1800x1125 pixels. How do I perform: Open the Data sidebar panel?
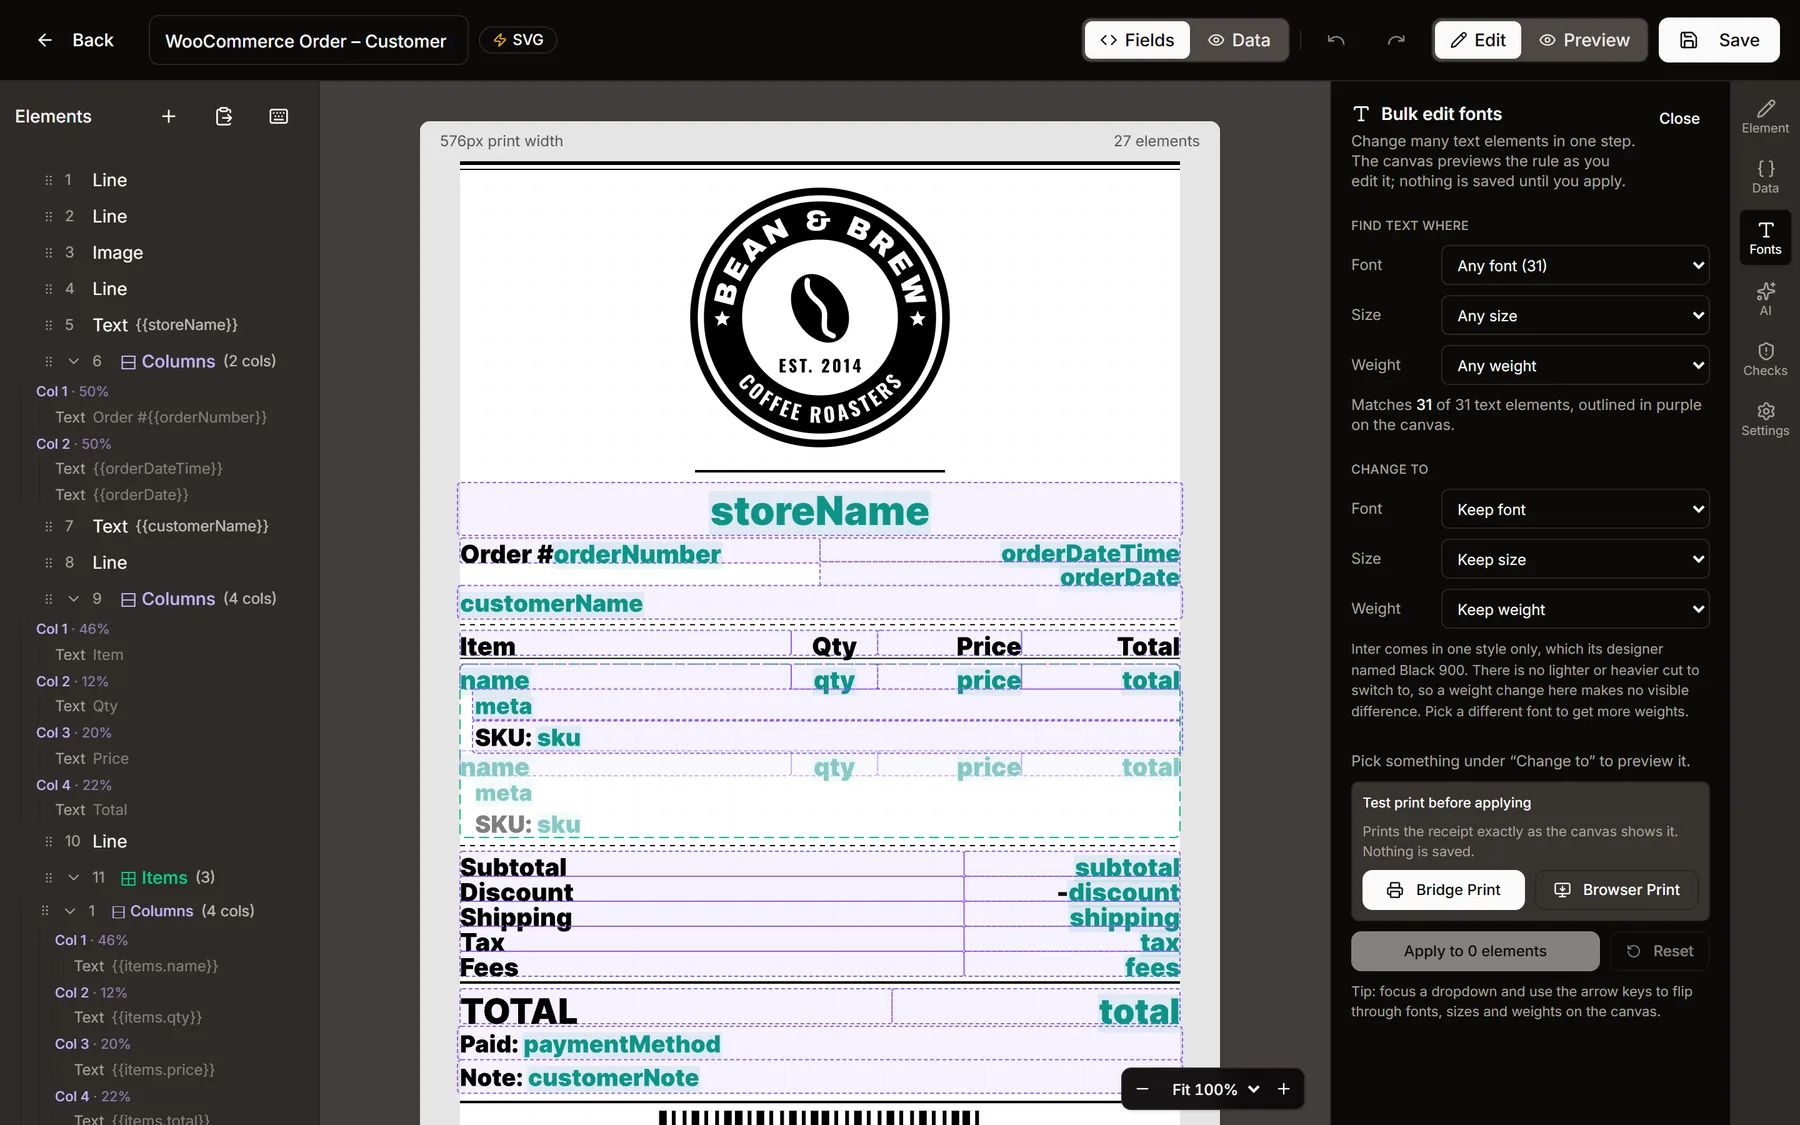1765,177
